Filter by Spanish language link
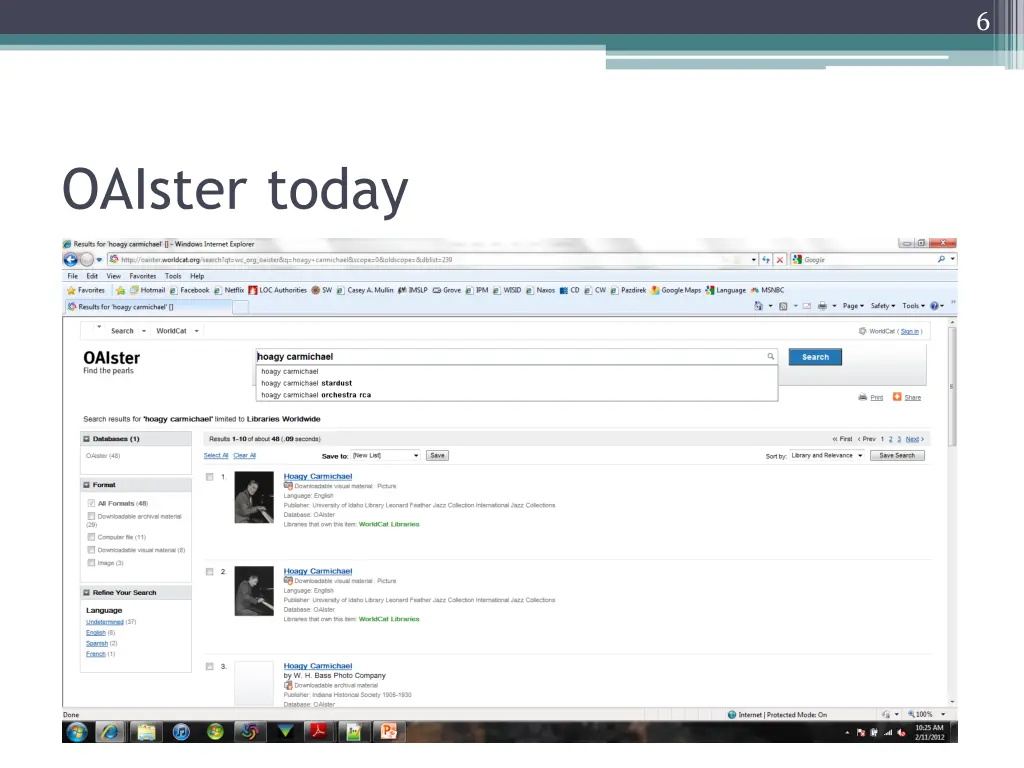The image size is (1024, 768). 97,643
